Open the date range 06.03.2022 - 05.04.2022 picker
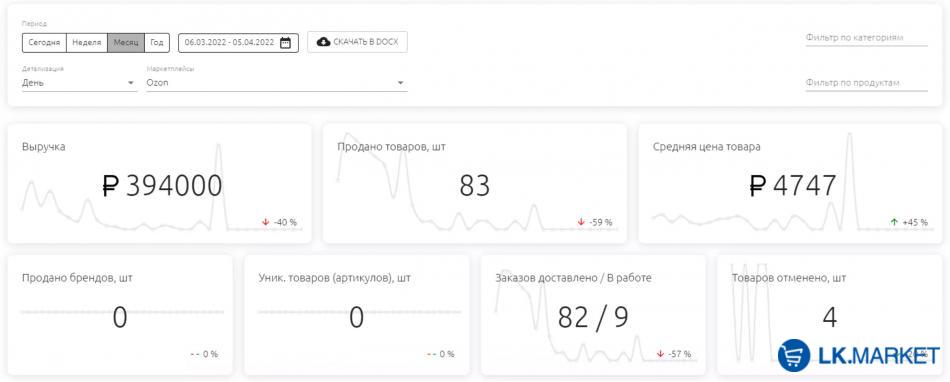 point(238,42)
